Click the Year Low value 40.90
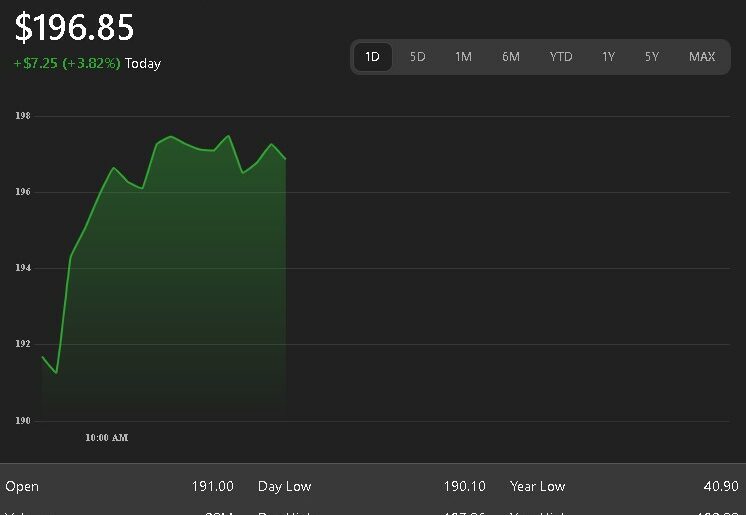746x515 pixels. tap(720, 487)
